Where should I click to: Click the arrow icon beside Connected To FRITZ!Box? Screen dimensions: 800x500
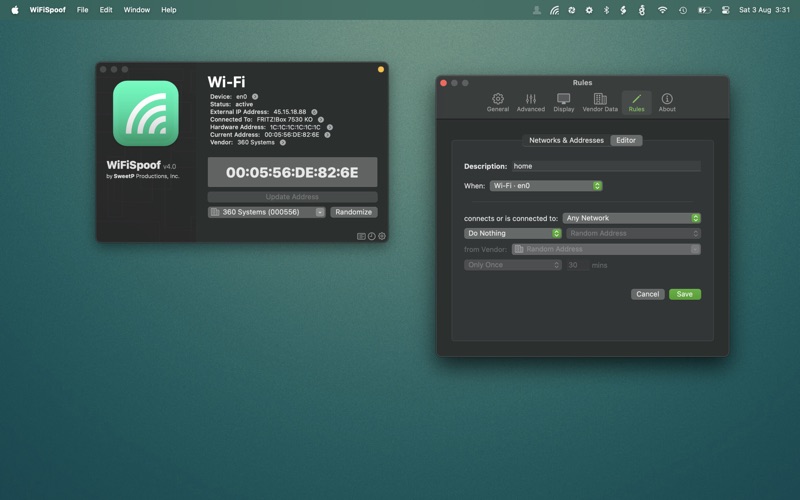pyautogui.click(x=321, y=119)
